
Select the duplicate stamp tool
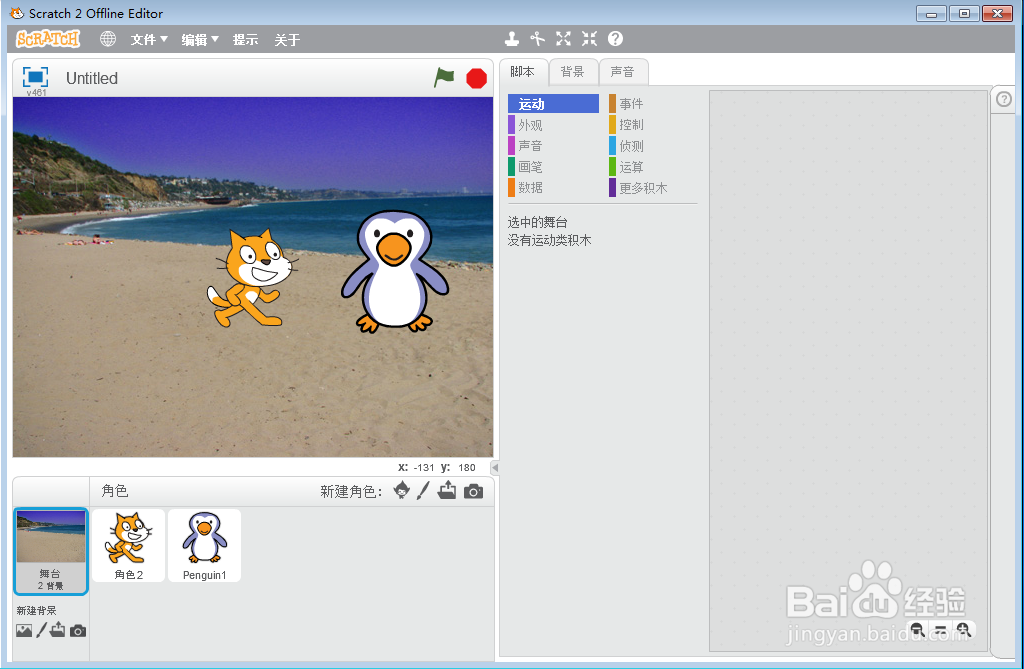pos(512,39)
